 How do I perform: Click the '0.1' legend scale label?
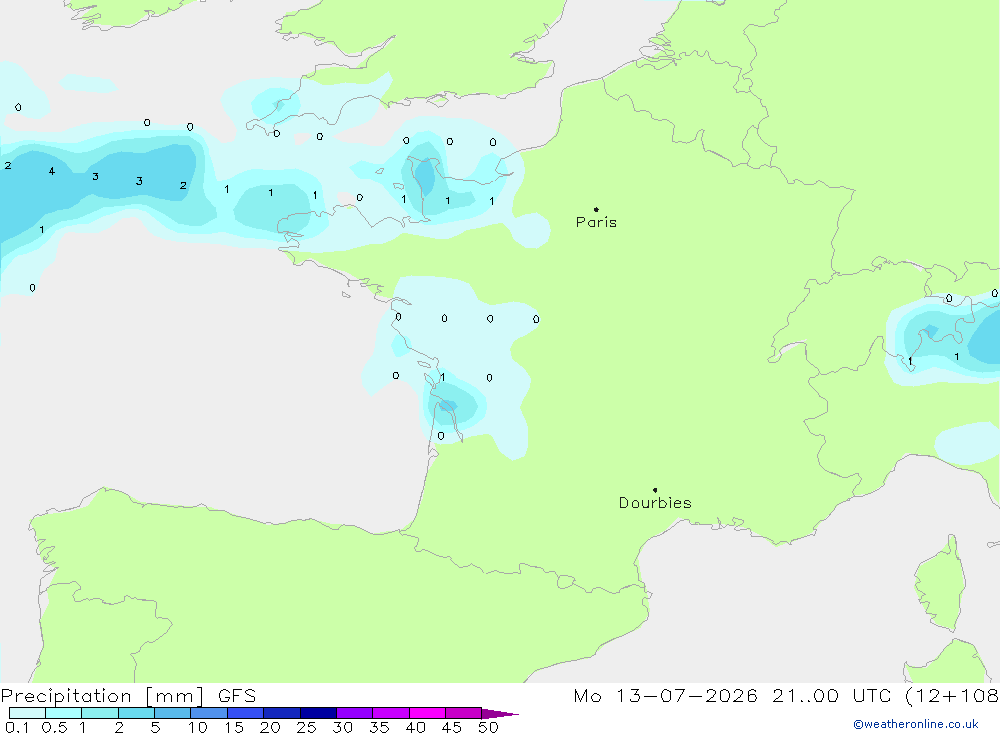point(17,727)
